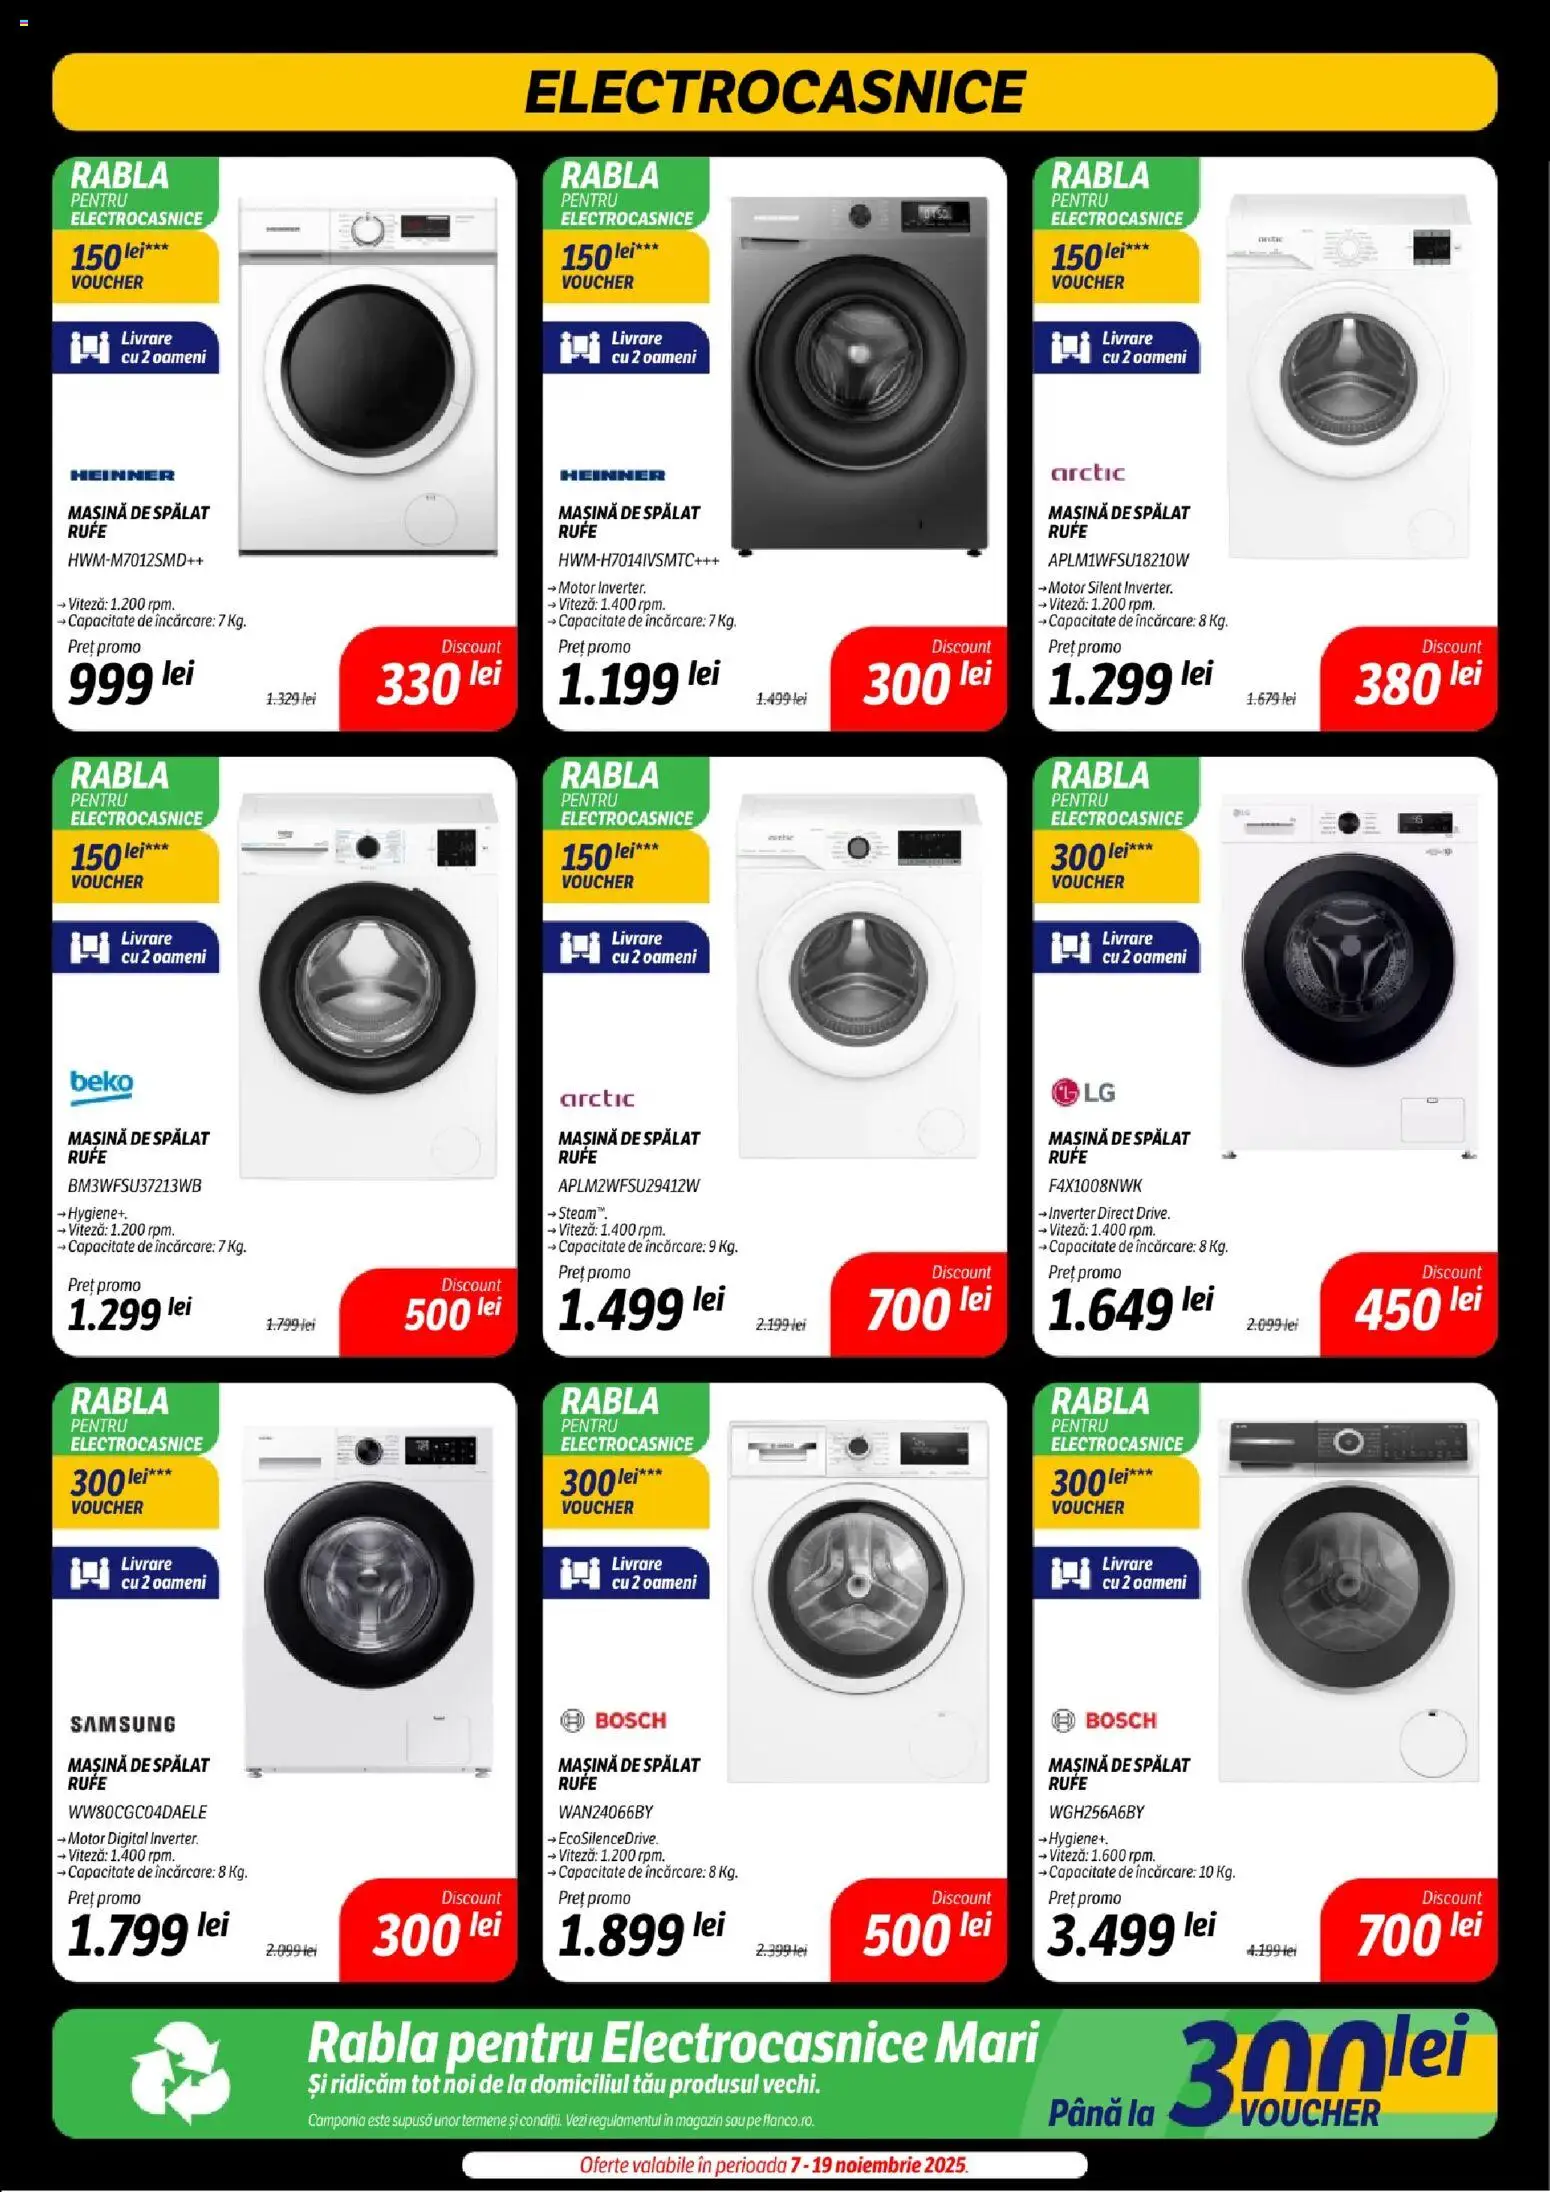Open the Samsung WW80CGC04DAELE washer image
Image resolution: width=1550 pixels, height=2192 pixels.
369,1601
